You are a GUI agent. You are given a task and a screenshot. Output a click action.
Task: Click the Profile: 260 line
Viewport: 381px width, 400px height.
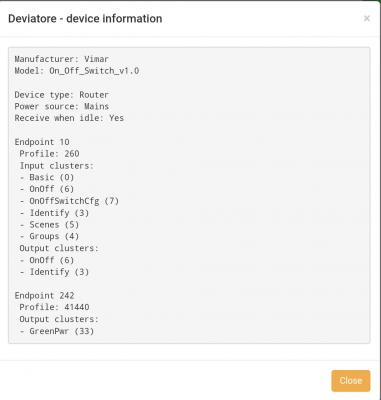pos(49,154)
